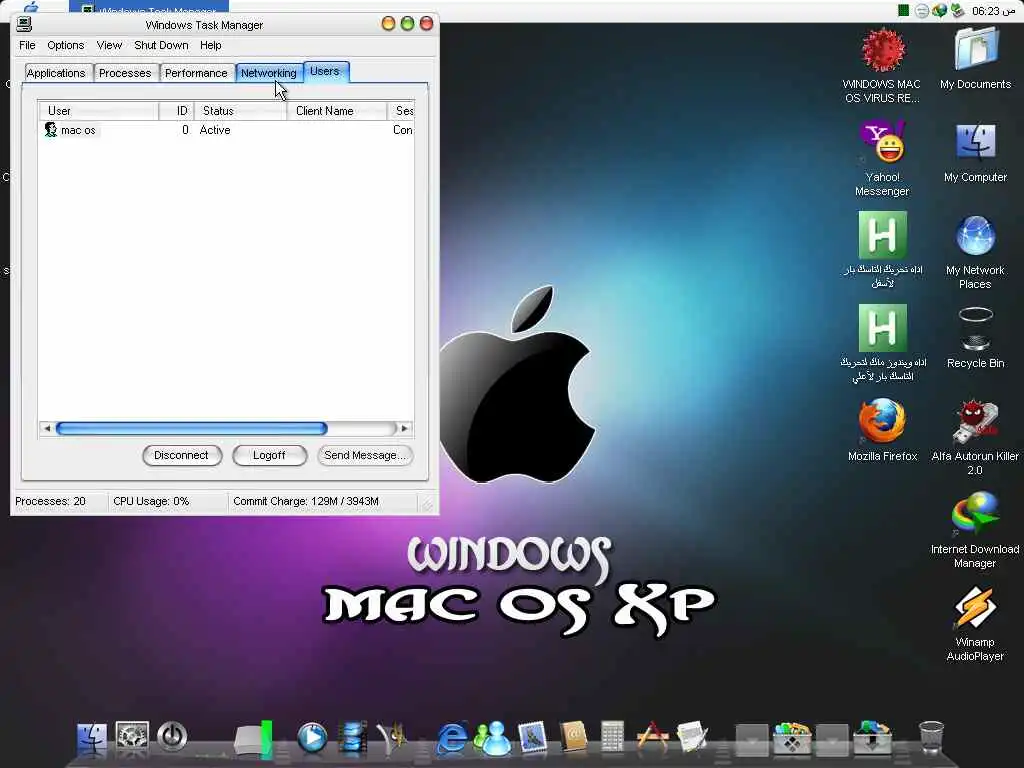Click the scrollbar left arrow
The image size is (1024, 768).
coord(47,428)
